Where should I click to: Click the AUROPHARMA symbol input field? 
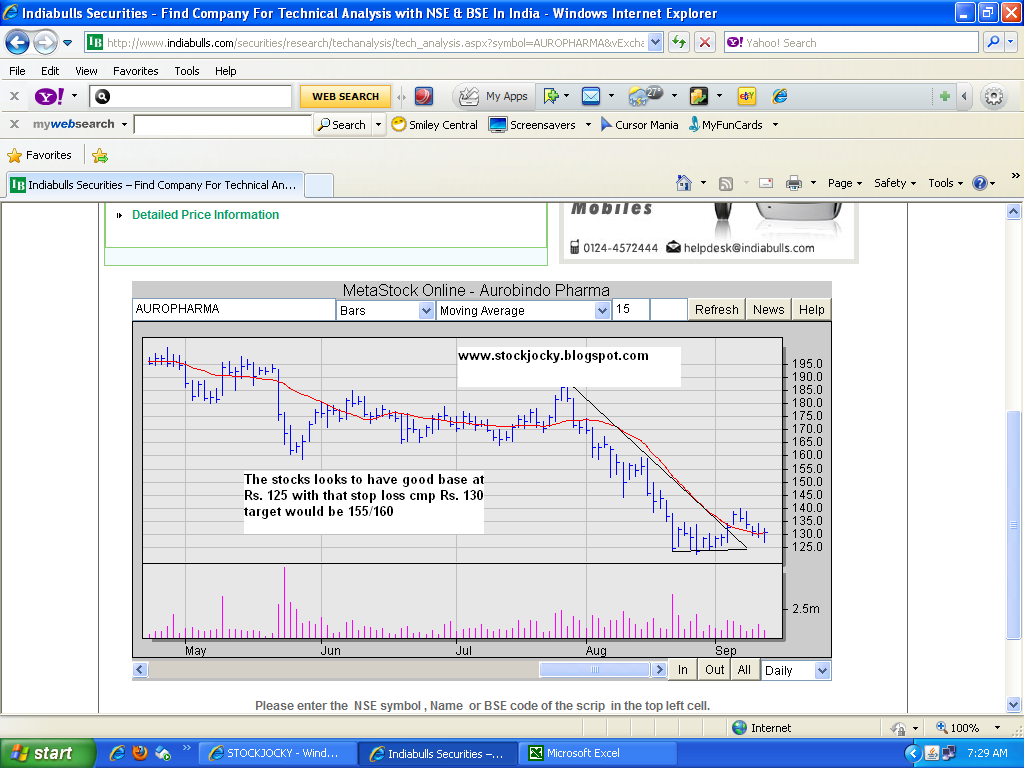pos(234,309)
